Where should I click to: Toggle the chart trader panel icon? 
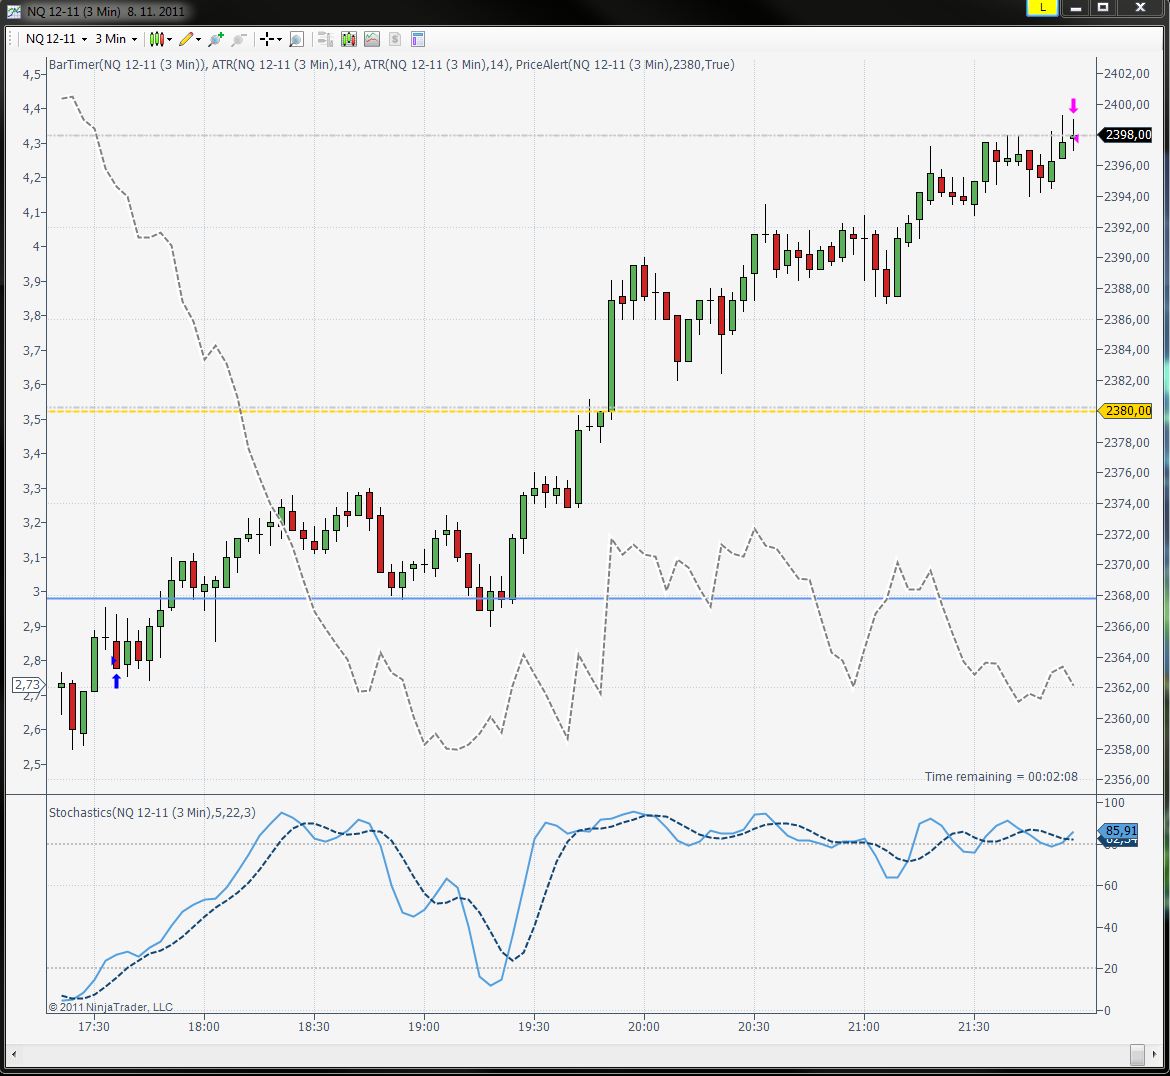pyautogui.click(x=325, y=40)
